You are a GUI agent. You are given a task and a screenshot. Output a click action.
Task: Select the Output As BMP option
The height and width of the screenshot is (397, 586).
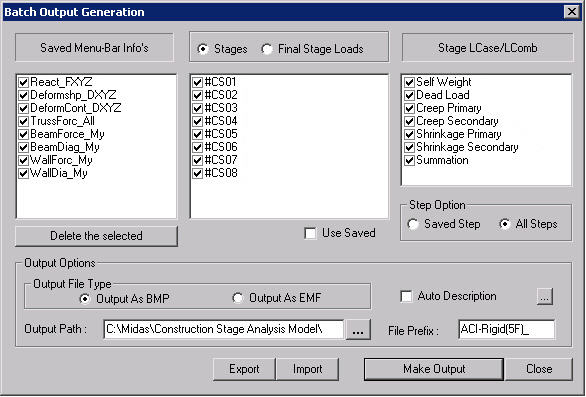pos(85,299)
